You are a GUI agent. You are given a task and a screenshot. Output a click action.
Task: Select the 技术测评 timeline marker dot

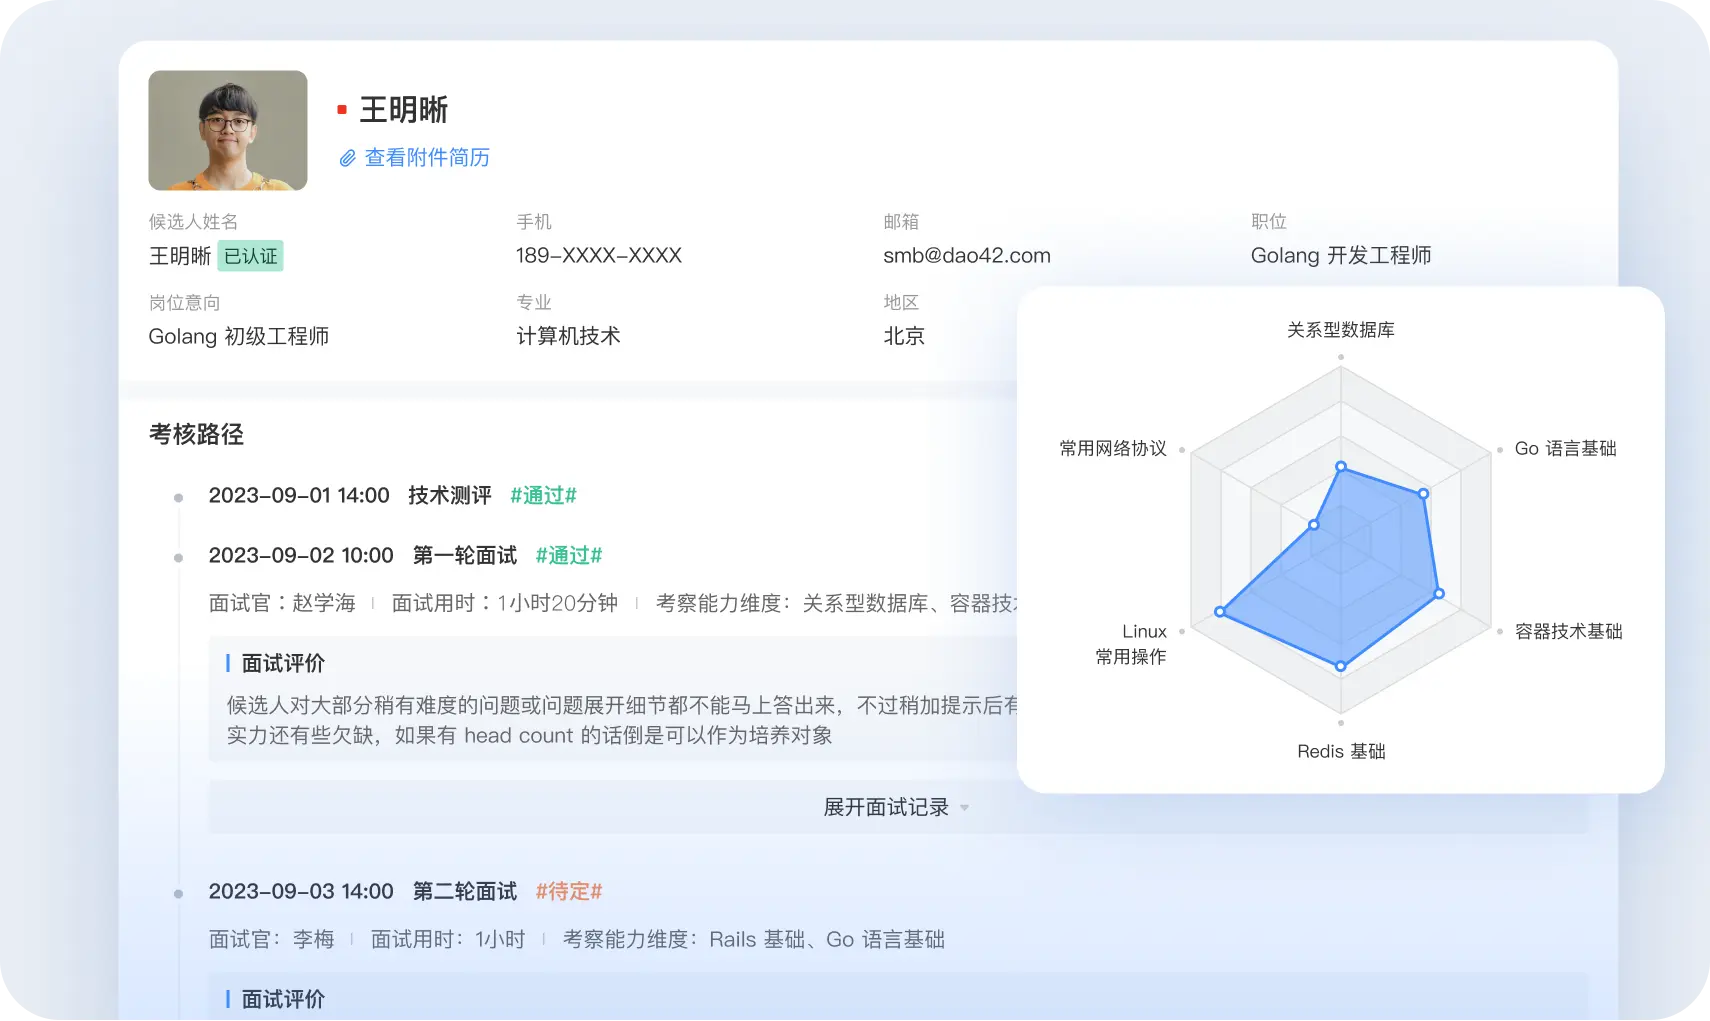point(178,497)
